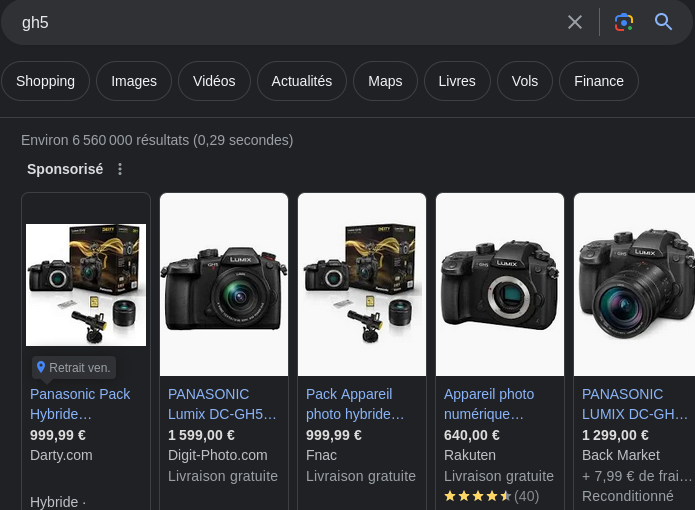The image size is (695, 510).
Task: Click the + 7,99 € de frais text
Action: (x=636, y=476)
